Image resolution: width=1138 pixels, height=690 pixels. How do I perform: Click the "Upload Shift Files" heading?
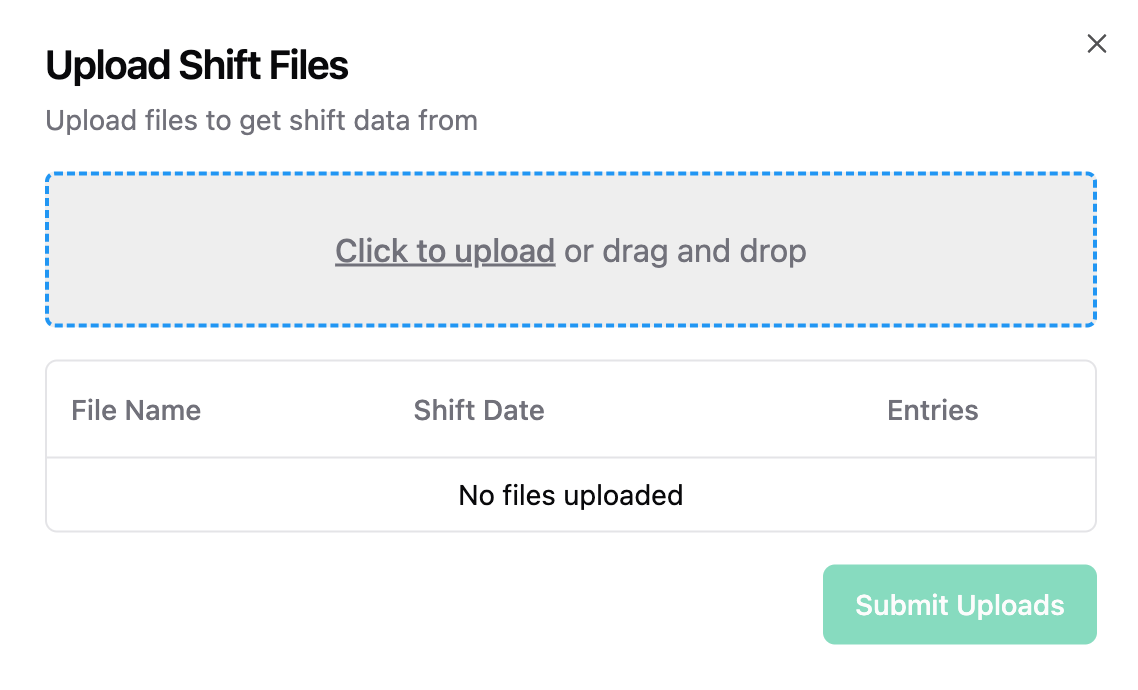point(197,66)
